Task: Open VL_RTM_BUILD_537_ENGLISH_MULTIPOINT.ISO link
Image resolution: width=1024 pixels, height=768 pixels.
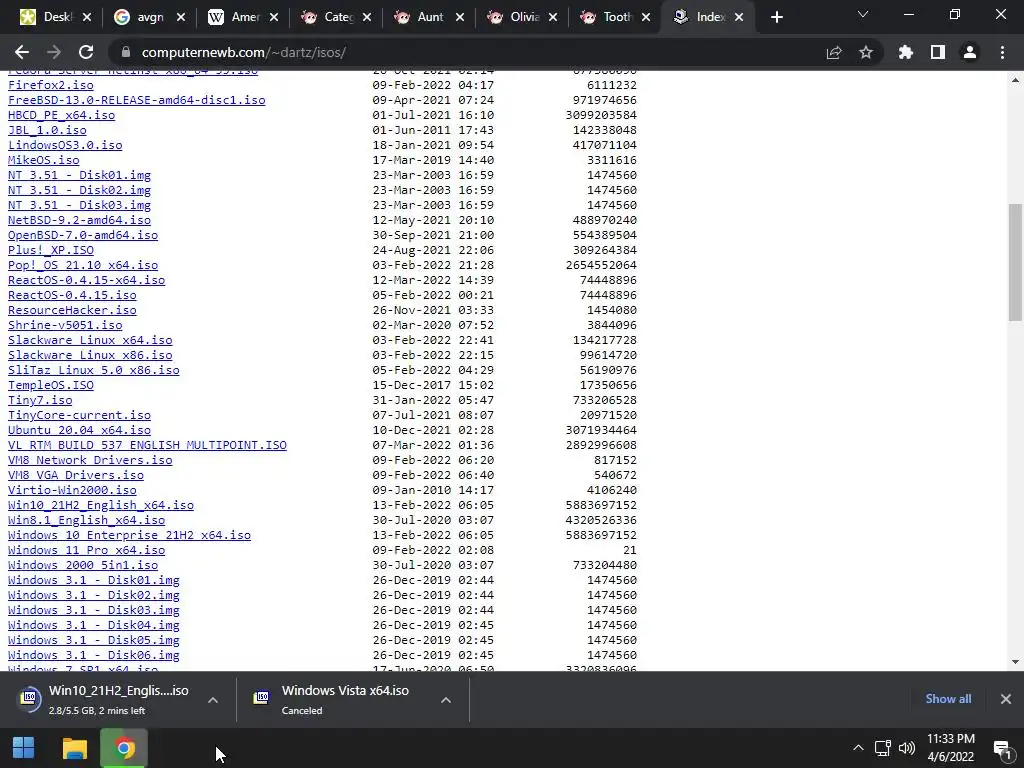Action: pos(147,445)
